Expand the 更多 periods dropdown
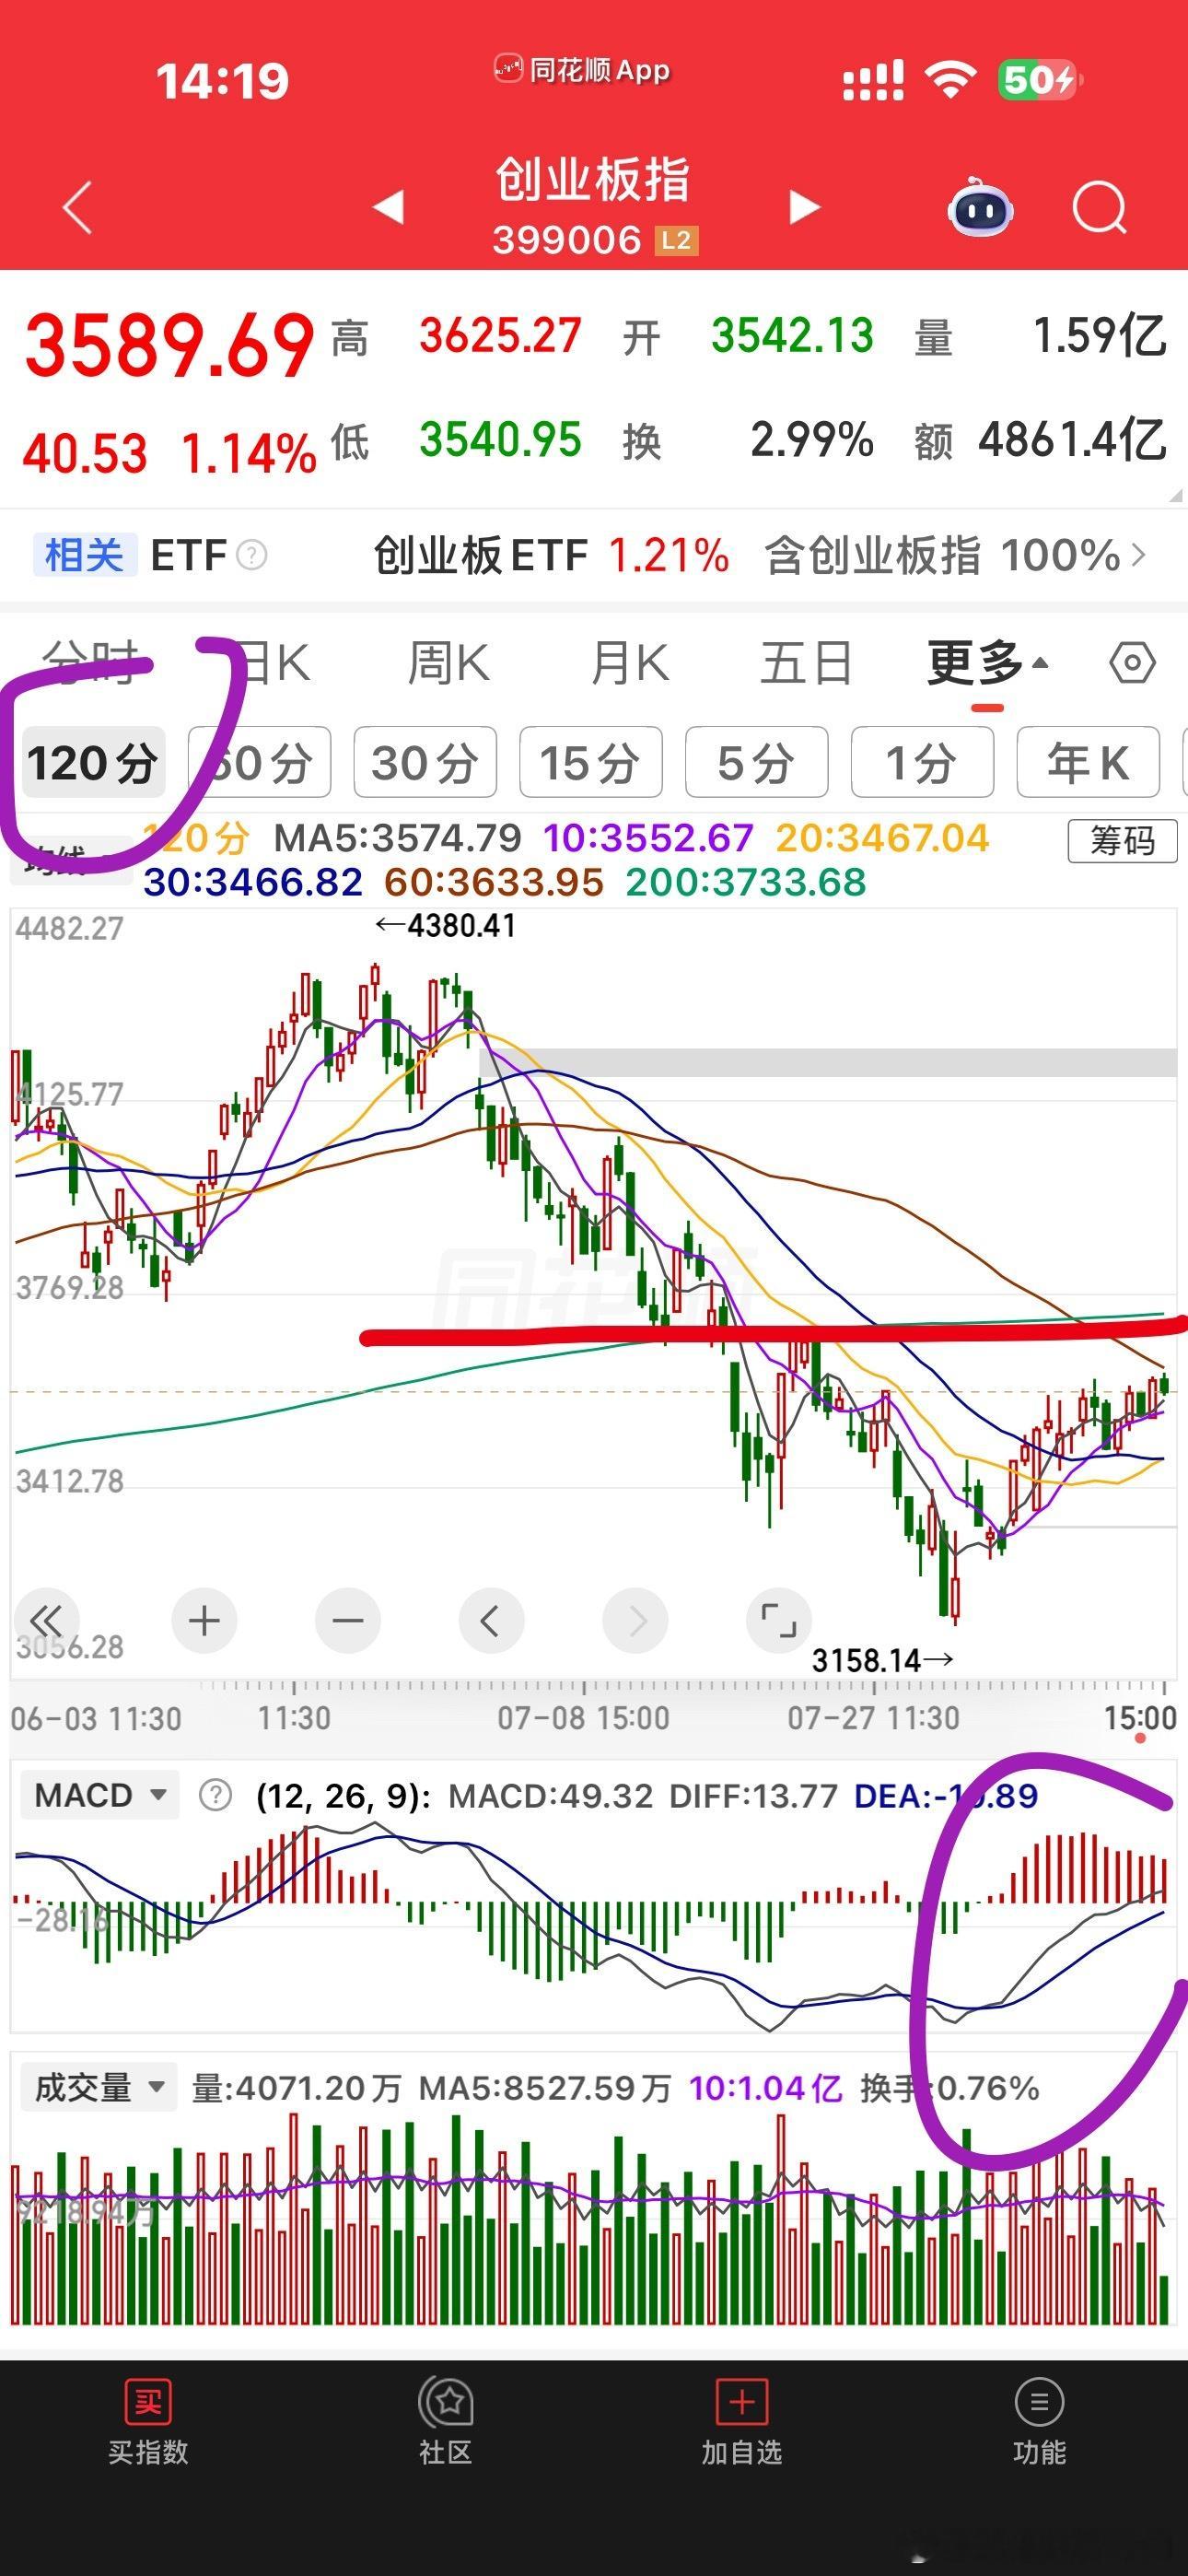 [x=987, y=663]
